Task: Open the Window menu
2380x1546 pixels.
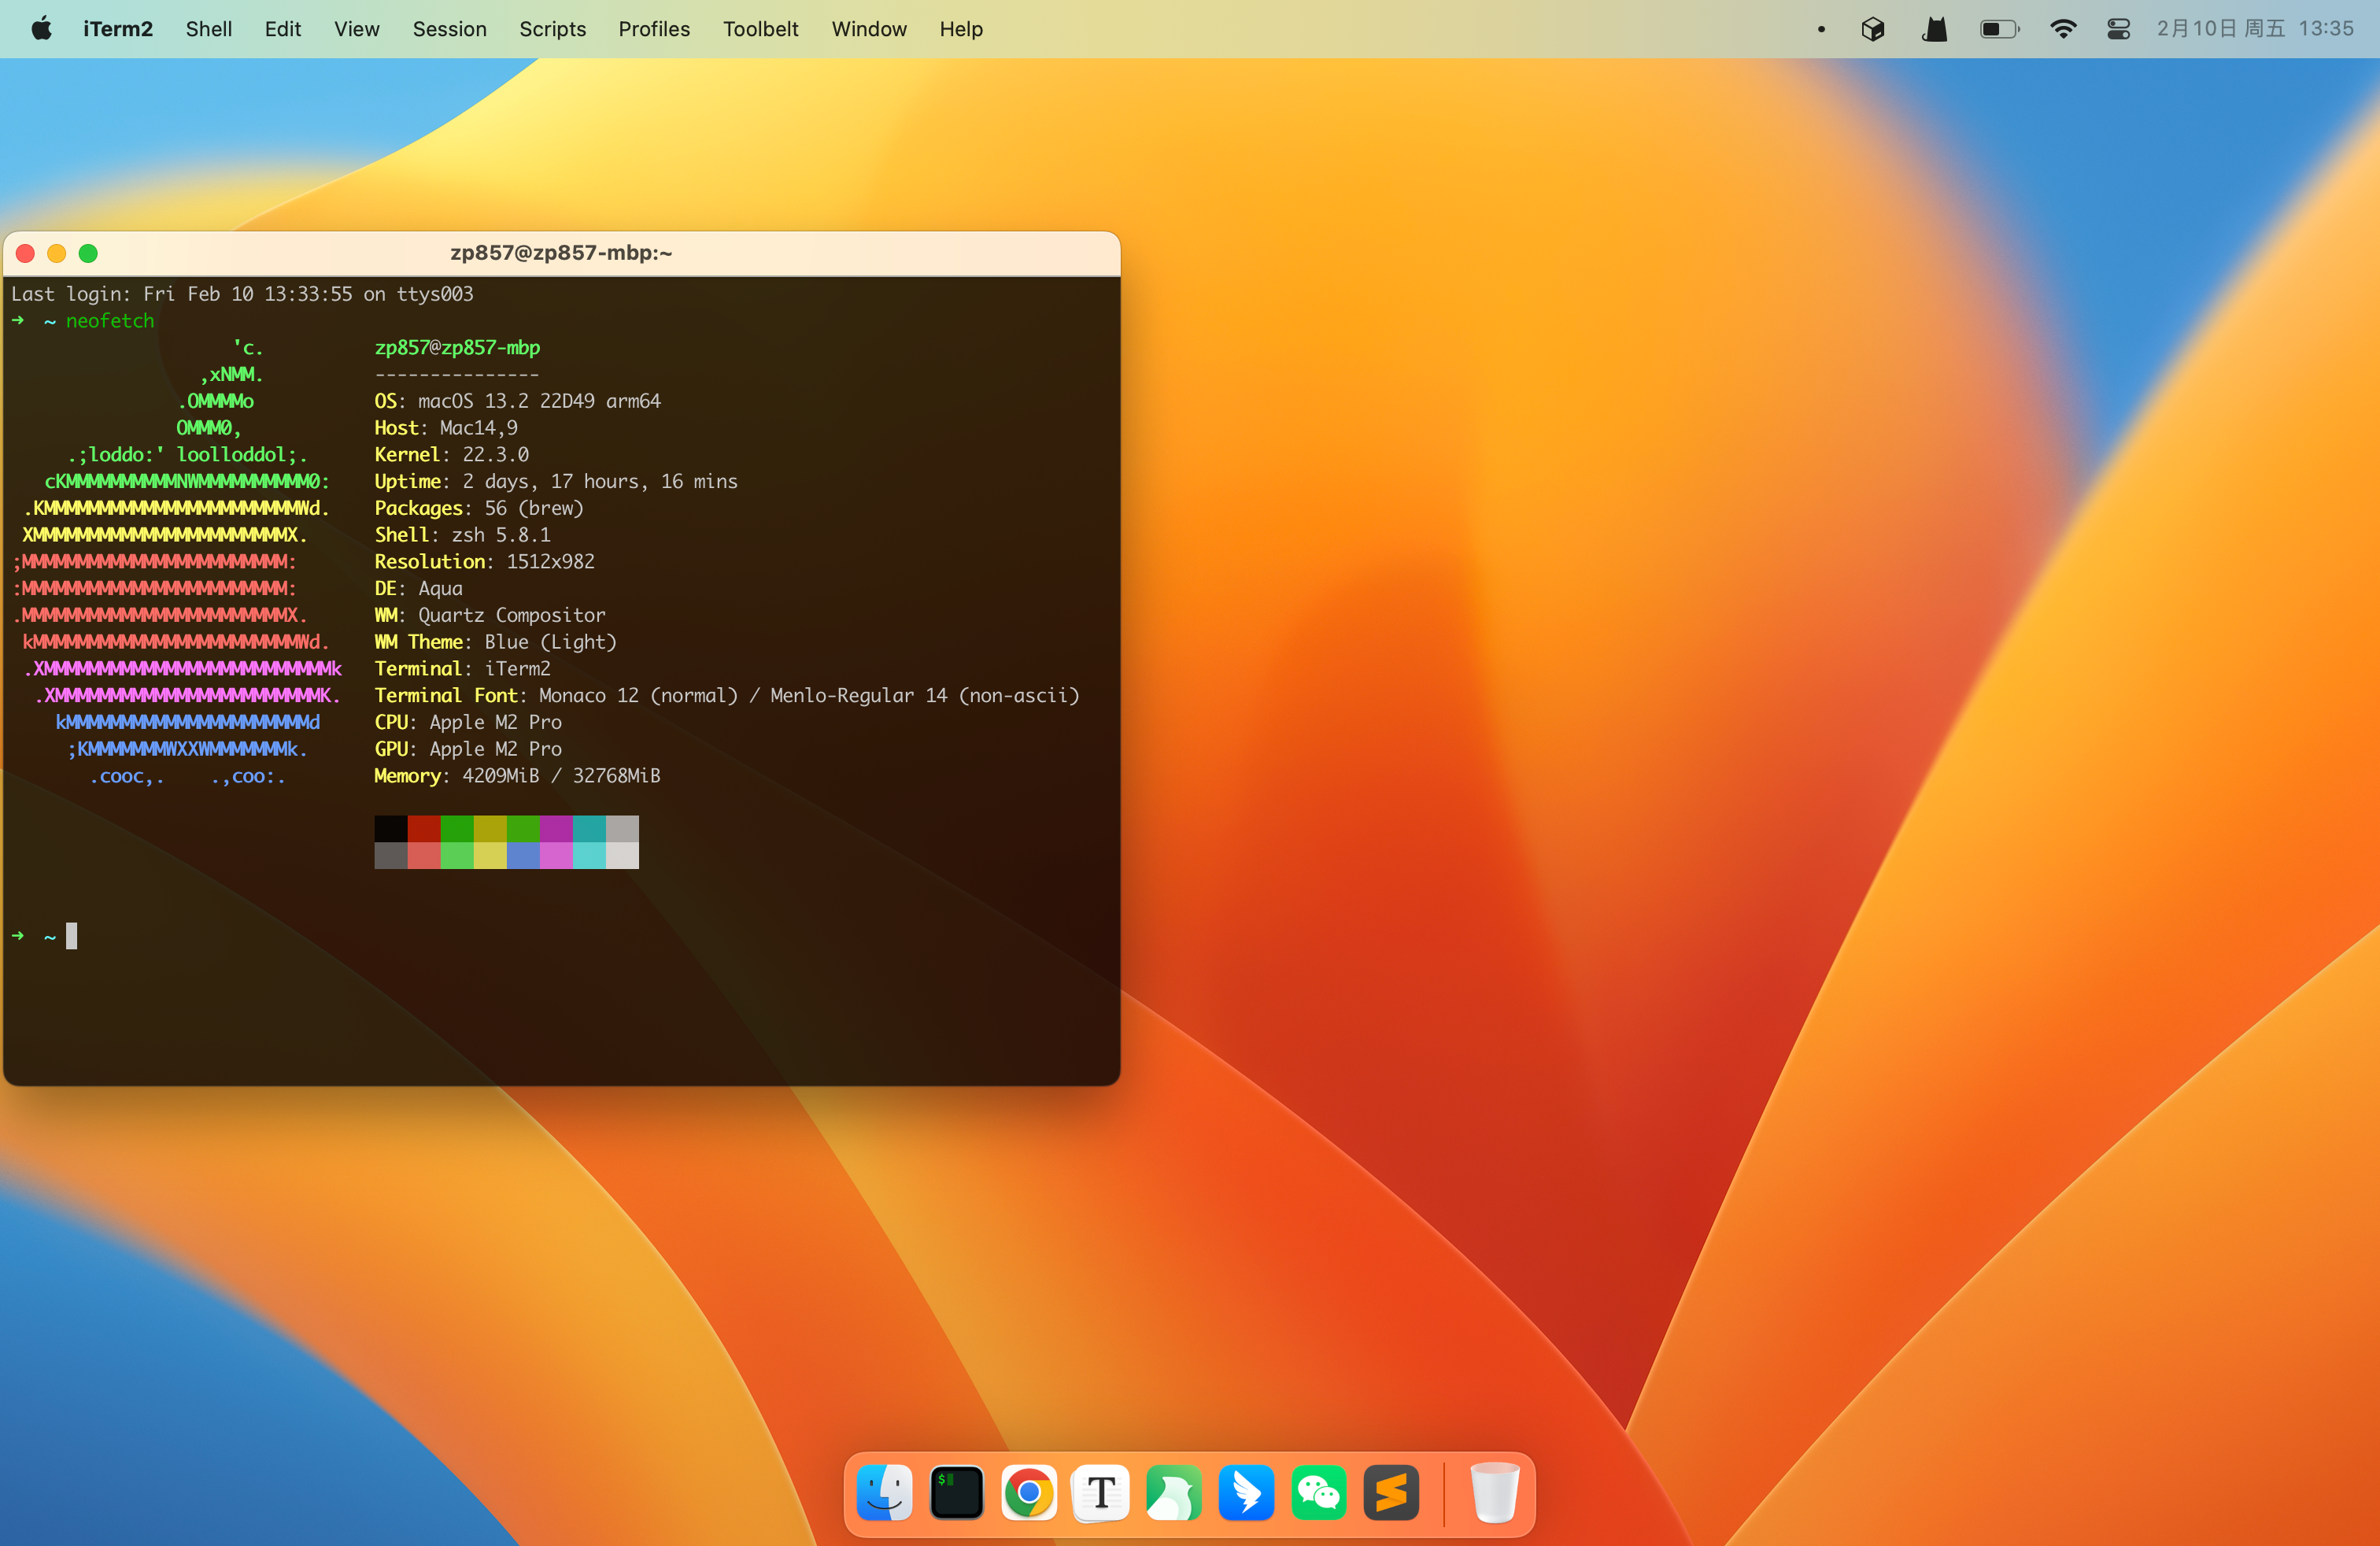Action: 869,29
